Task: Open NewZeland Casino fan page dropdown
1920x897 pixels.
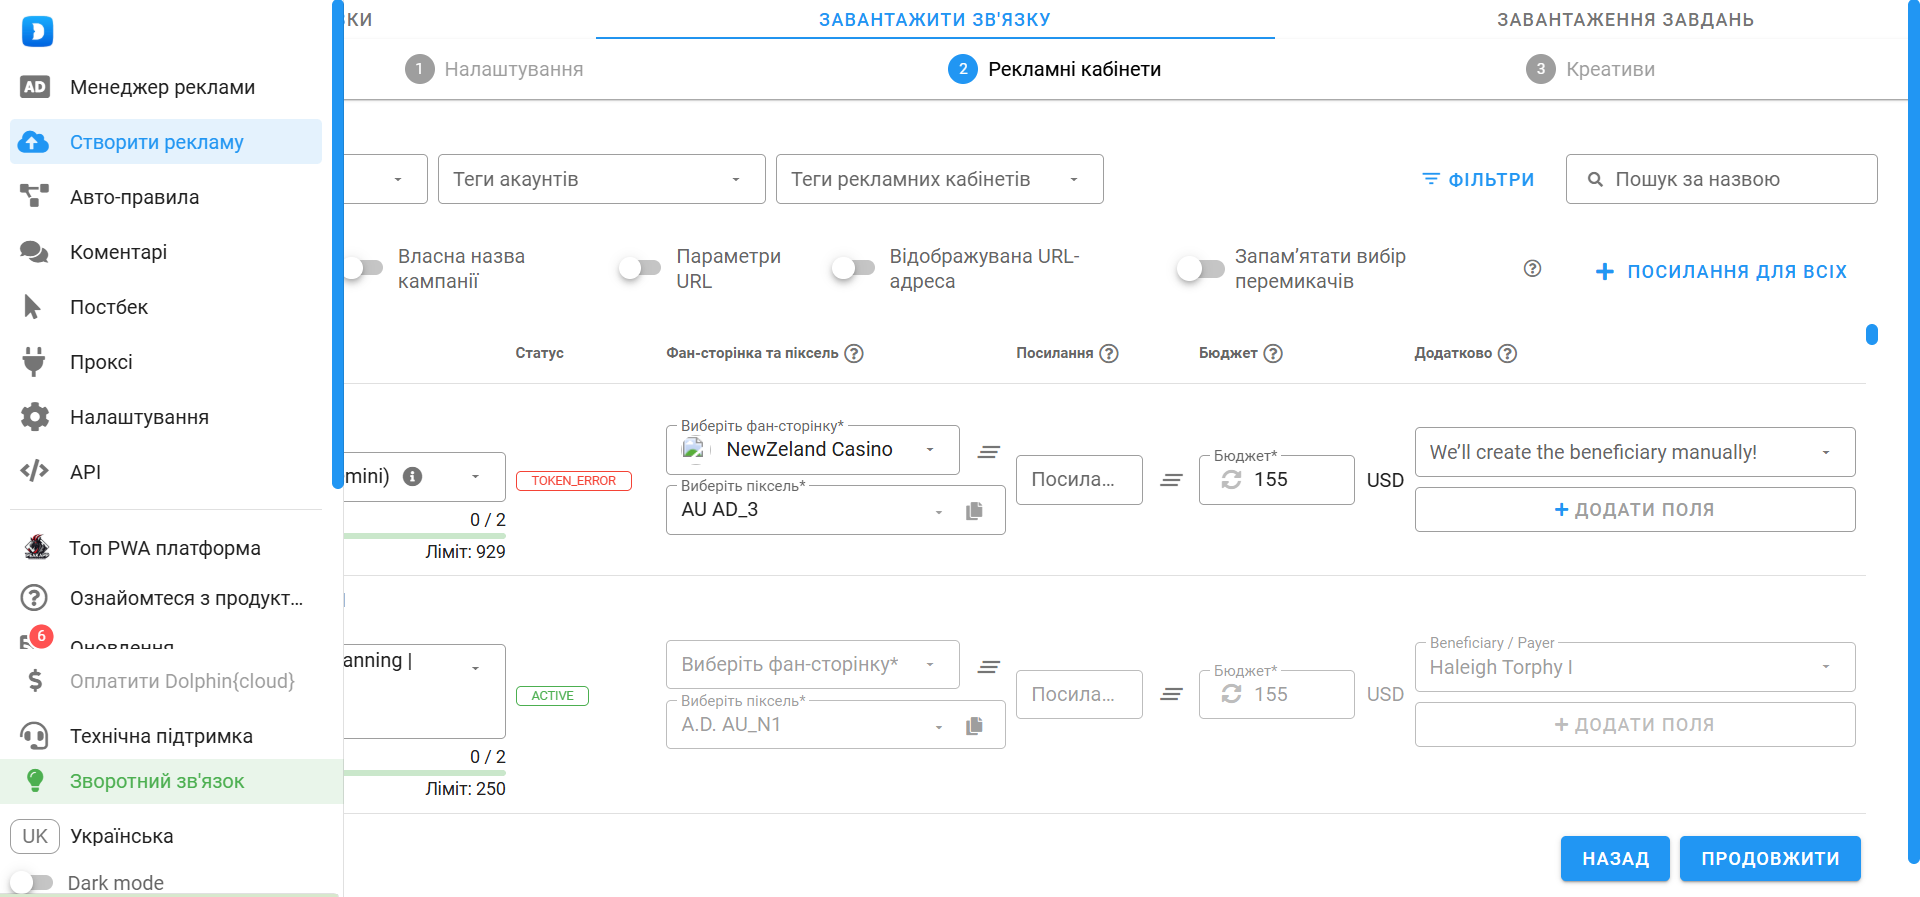Action: (813, 450)
